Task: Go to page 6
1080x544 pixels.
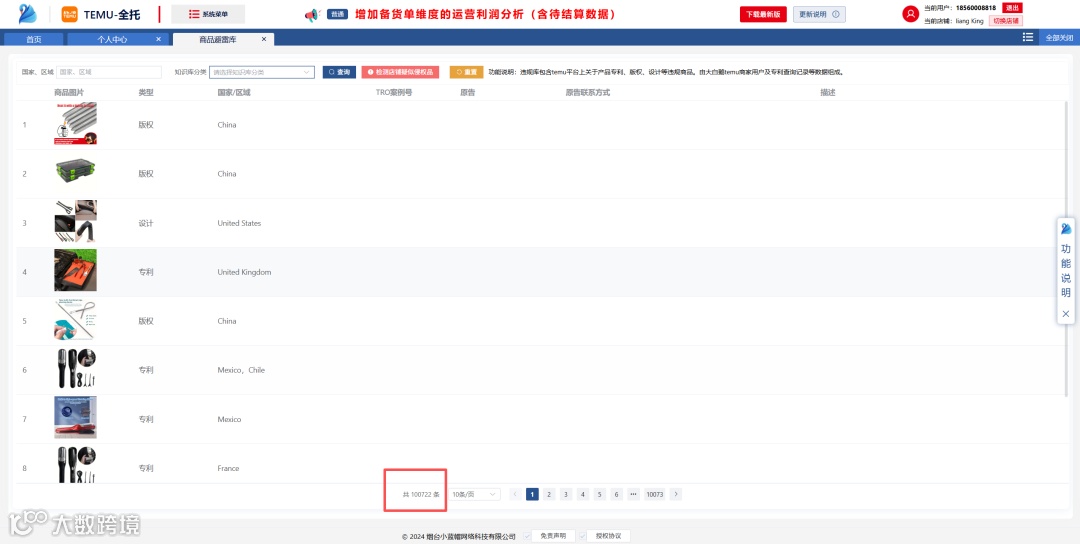Action: click(x=616, y=494)
